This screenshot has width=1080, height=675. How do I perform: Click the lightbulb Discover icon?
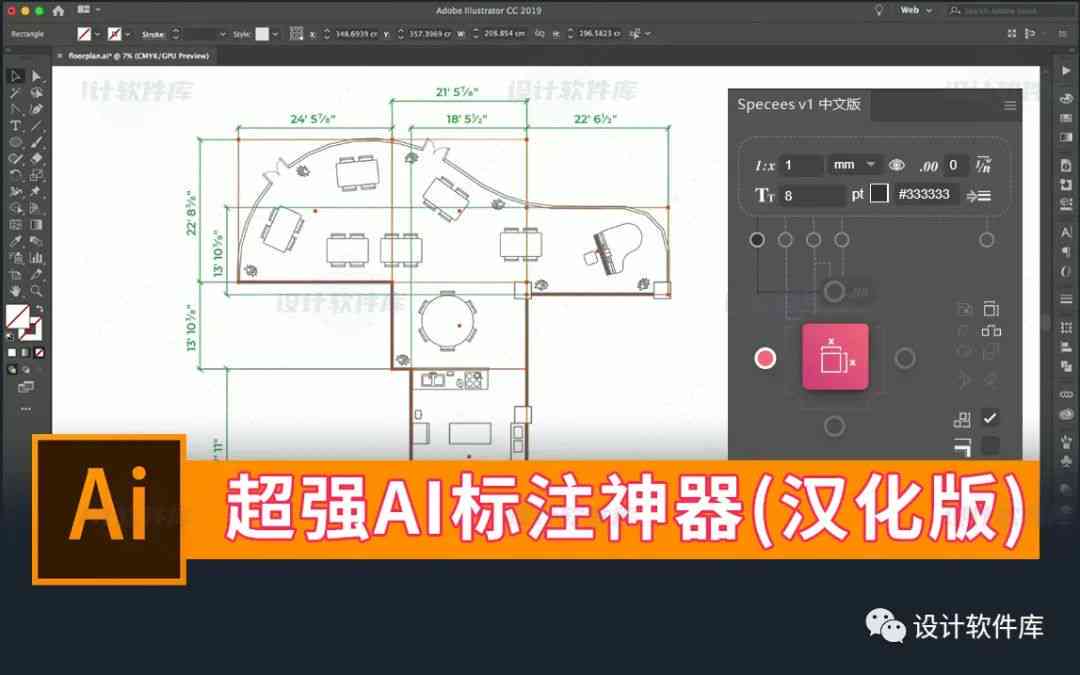tap(879, 10)
